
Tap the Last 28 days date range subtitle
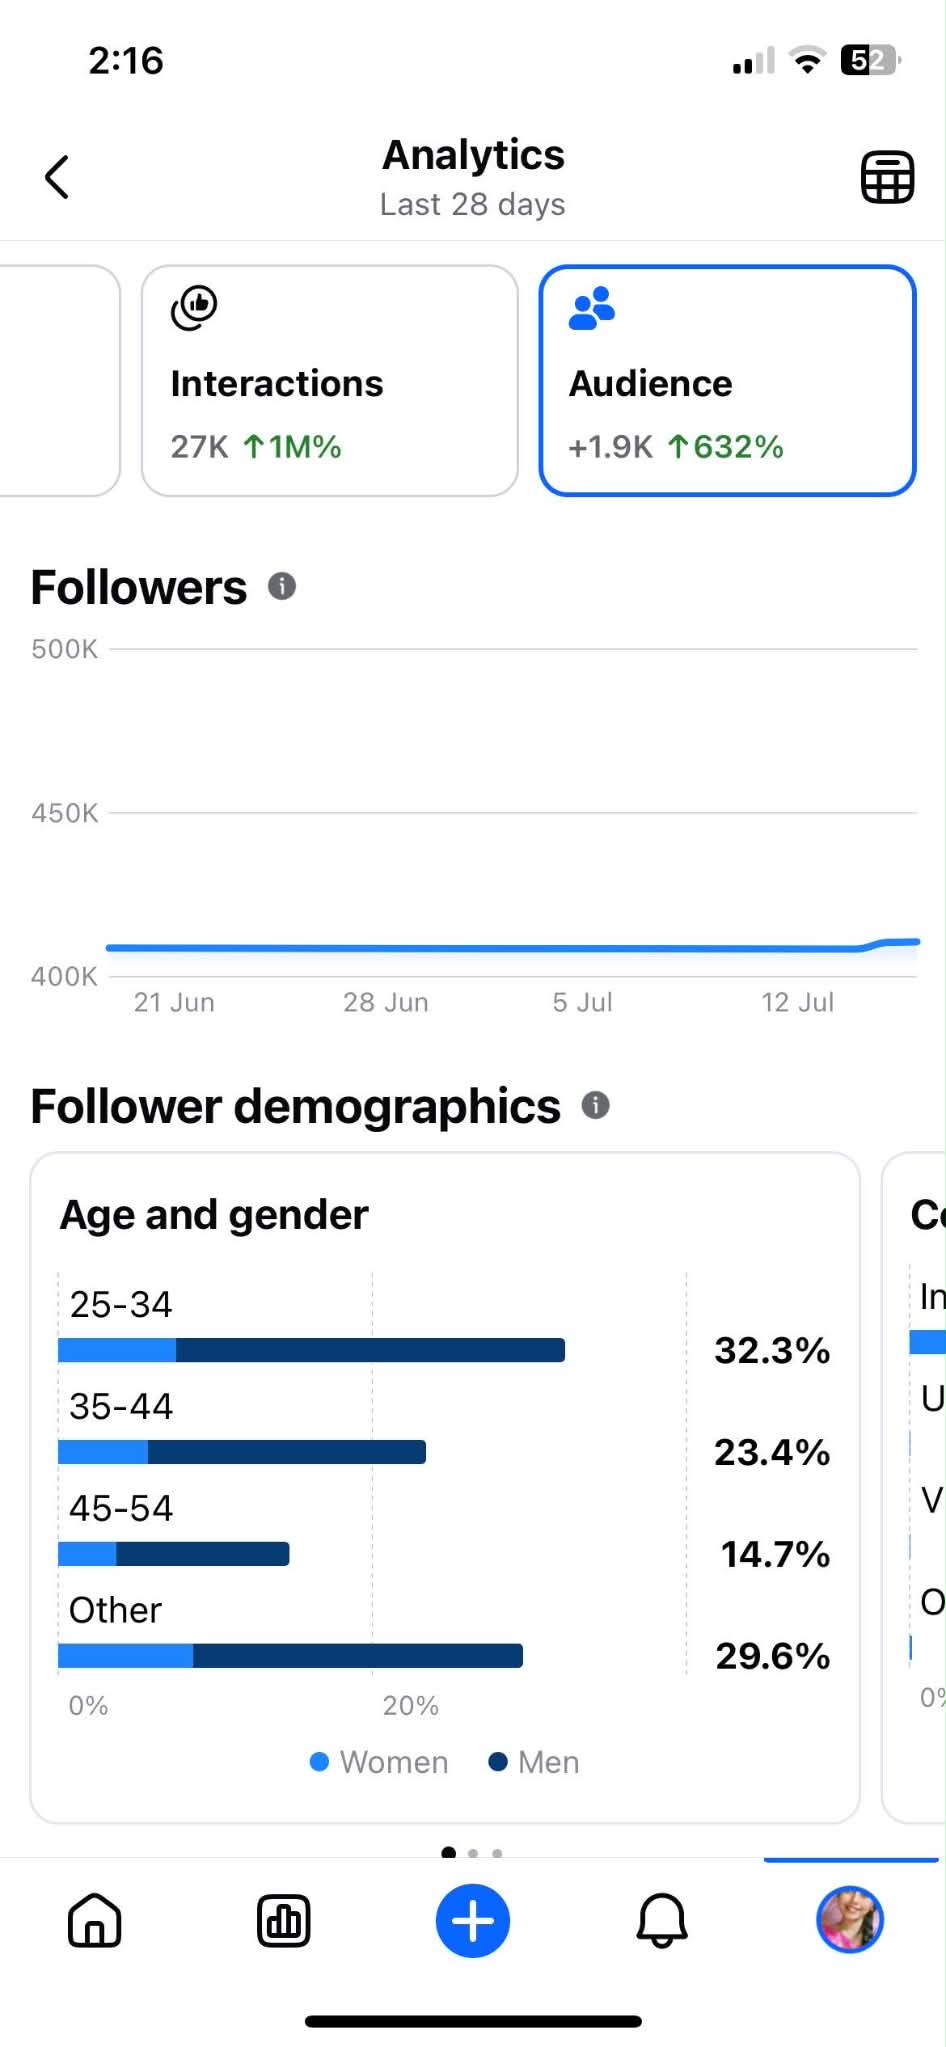(x=473, y=204)
